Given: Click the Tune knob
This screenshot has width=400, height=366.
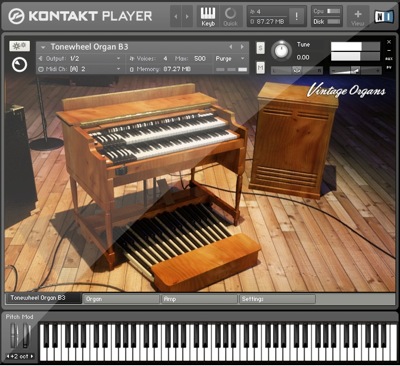Looking at the screenshot, I should click(x=281, y=51).
